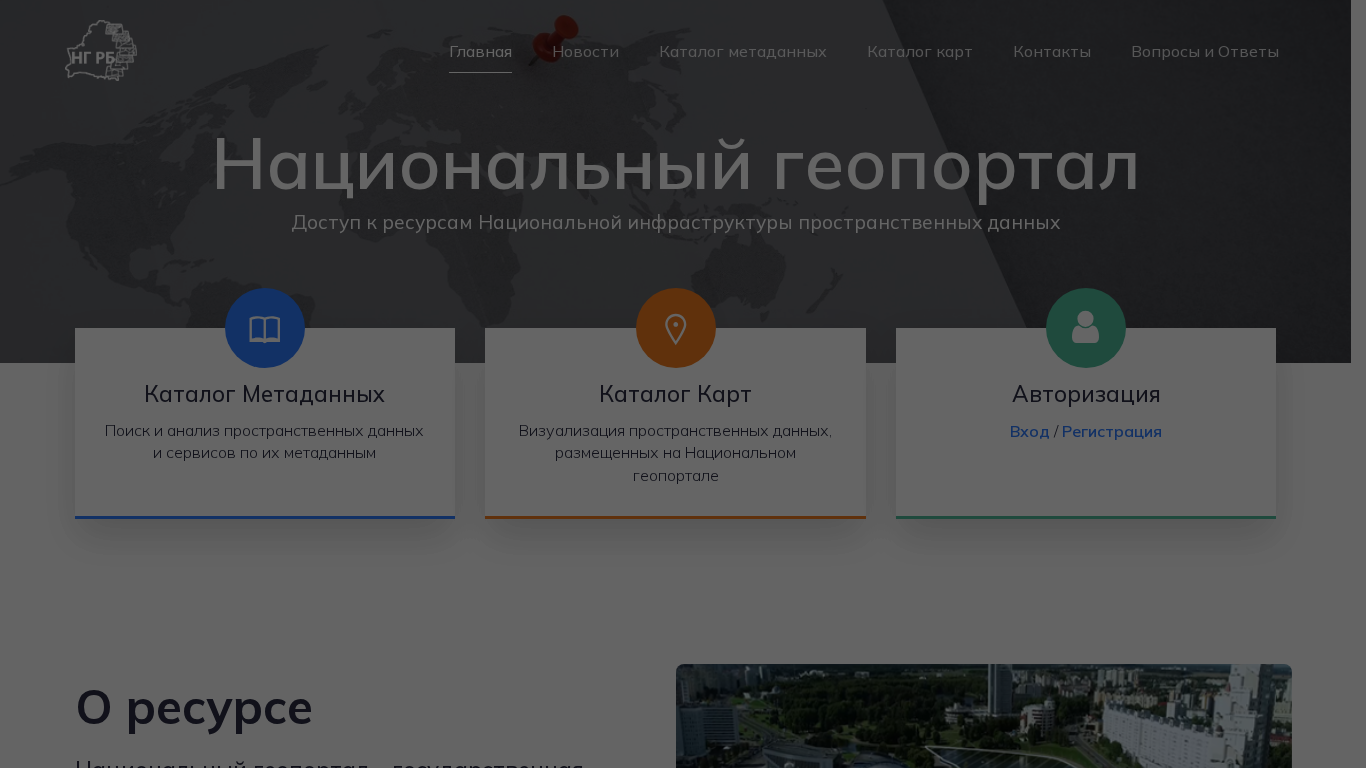
Task: Open the Каталог Метаданных card title
Action: (265, 394)
